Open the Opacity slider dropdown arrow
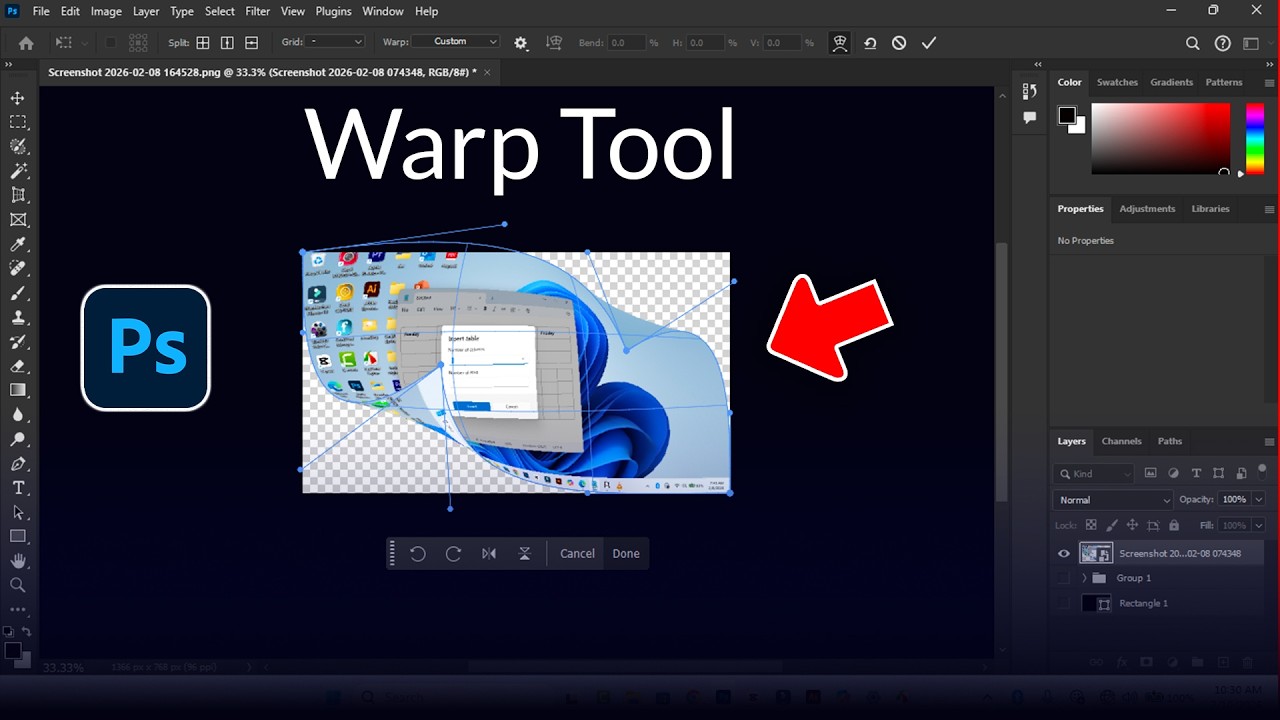1280x720 pixels. coord(1257,499)
